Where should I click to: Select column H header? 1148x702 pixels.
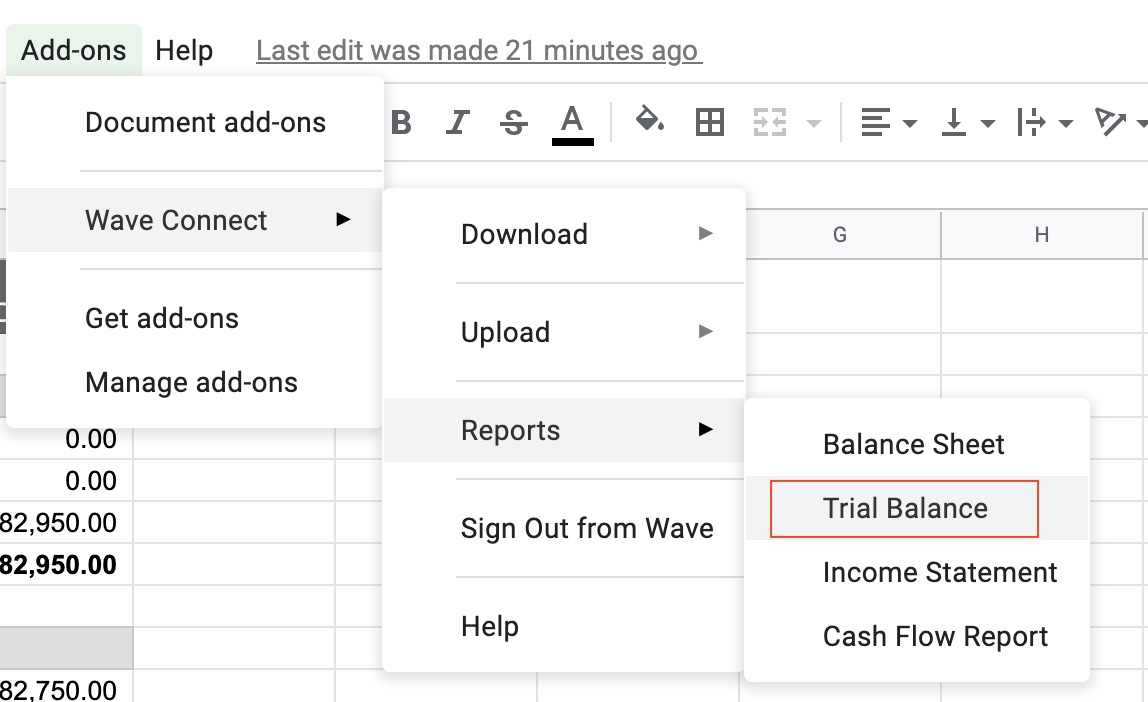1042,234
